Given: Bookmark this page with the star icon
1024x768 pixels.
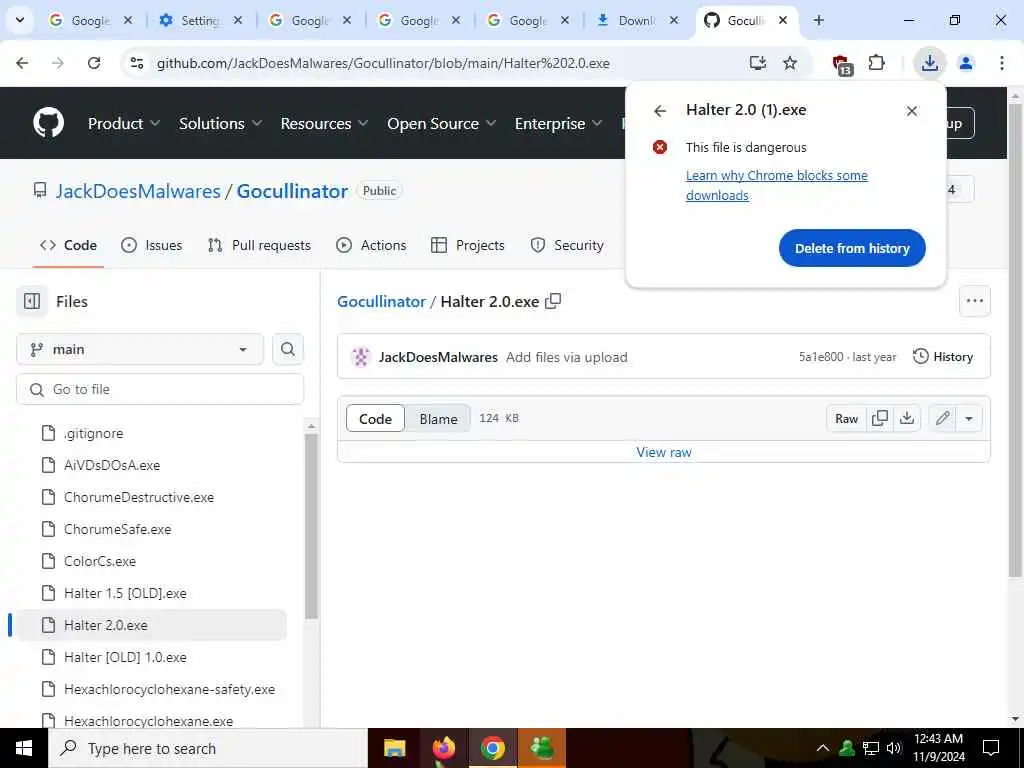Looking at the screenshot, I should pyautogui.click(x=790, y=63).
